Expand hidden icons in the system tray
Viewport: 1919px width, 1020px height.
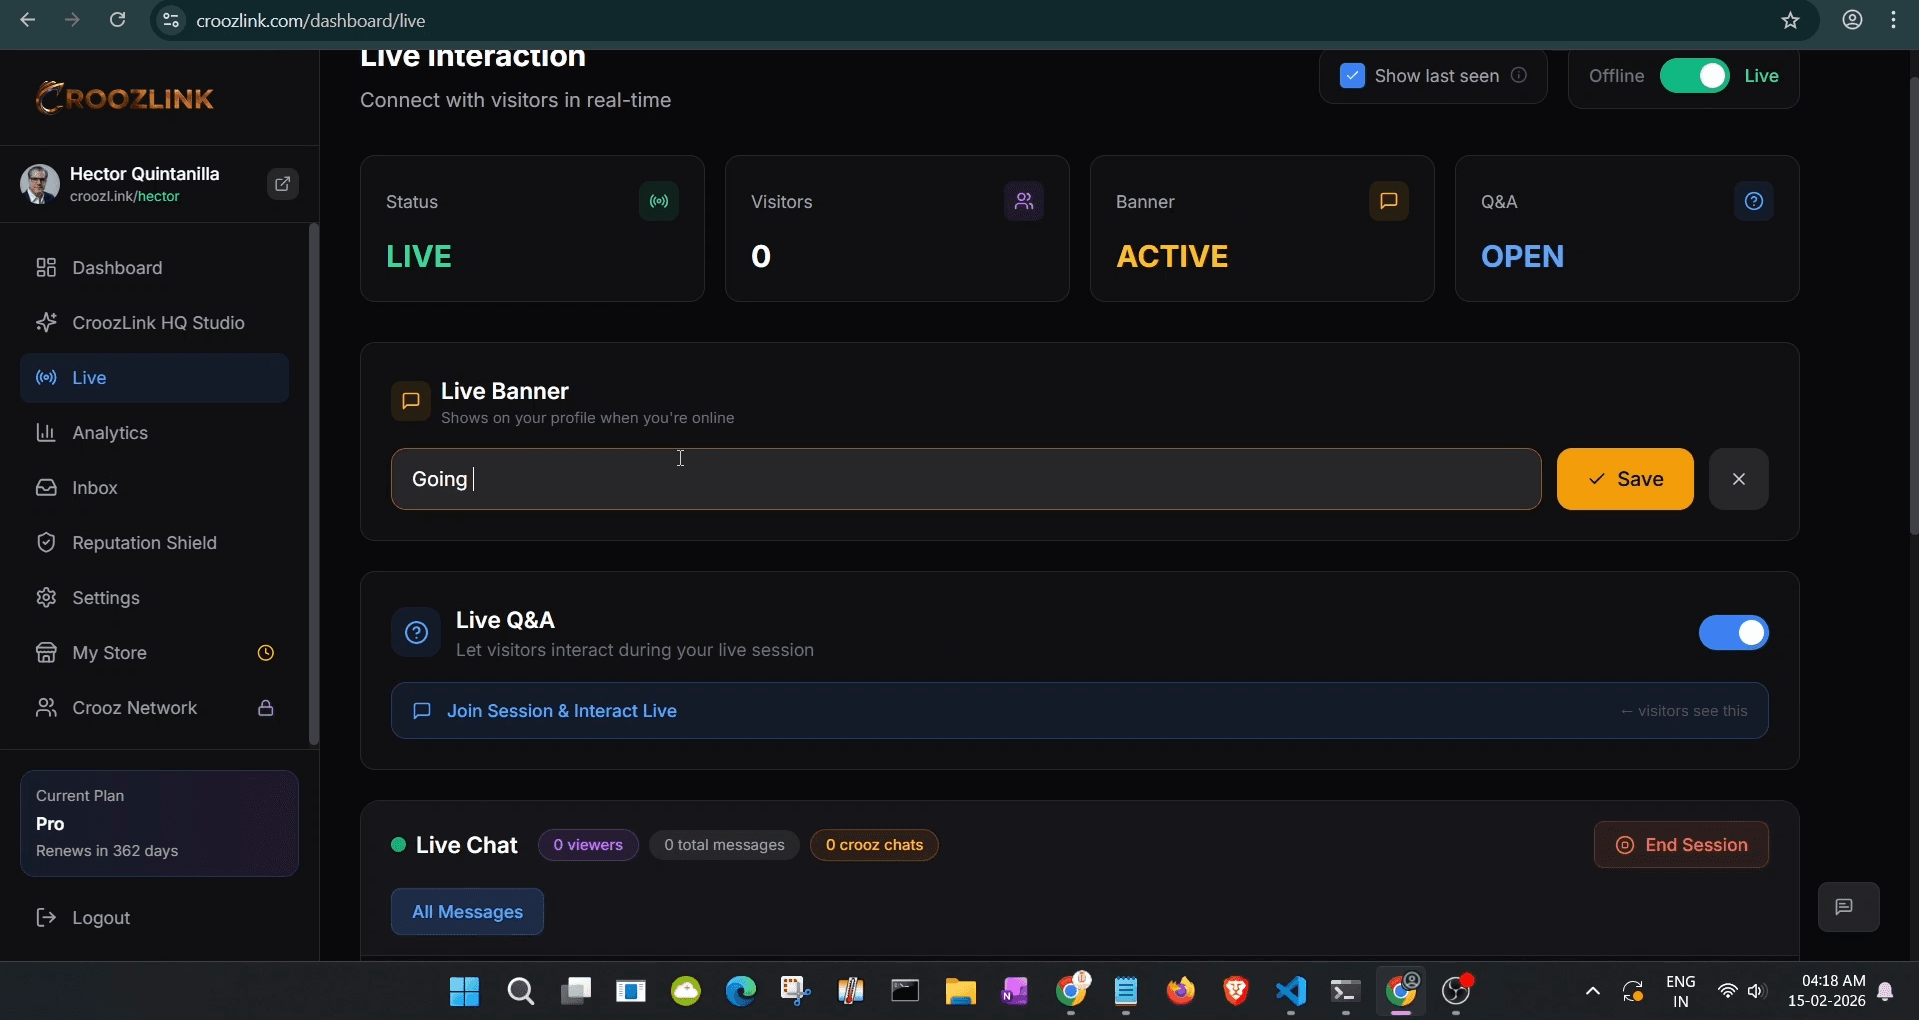click(x=1591, y=991)
